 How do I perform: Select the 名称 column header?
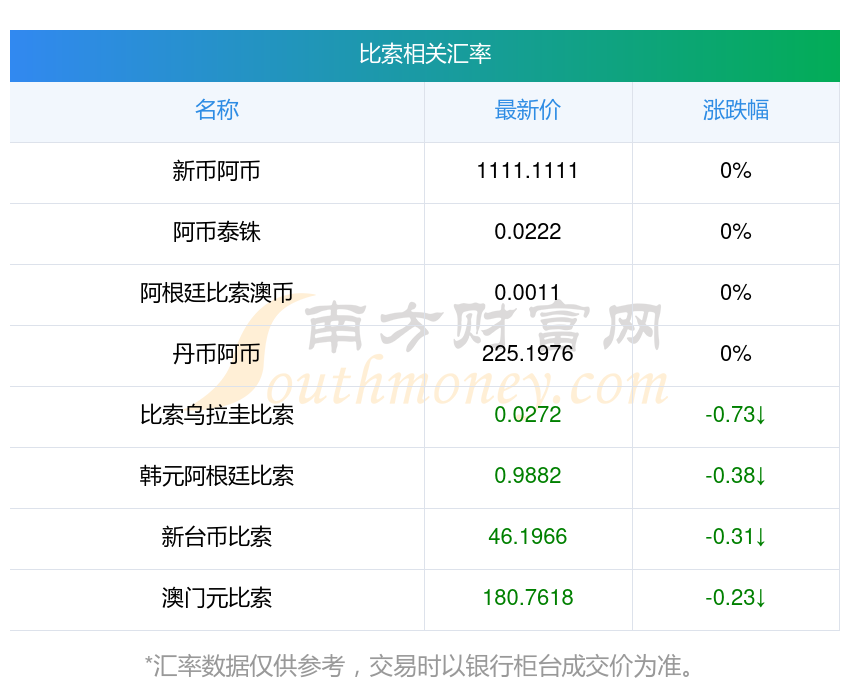pos(217,110)
